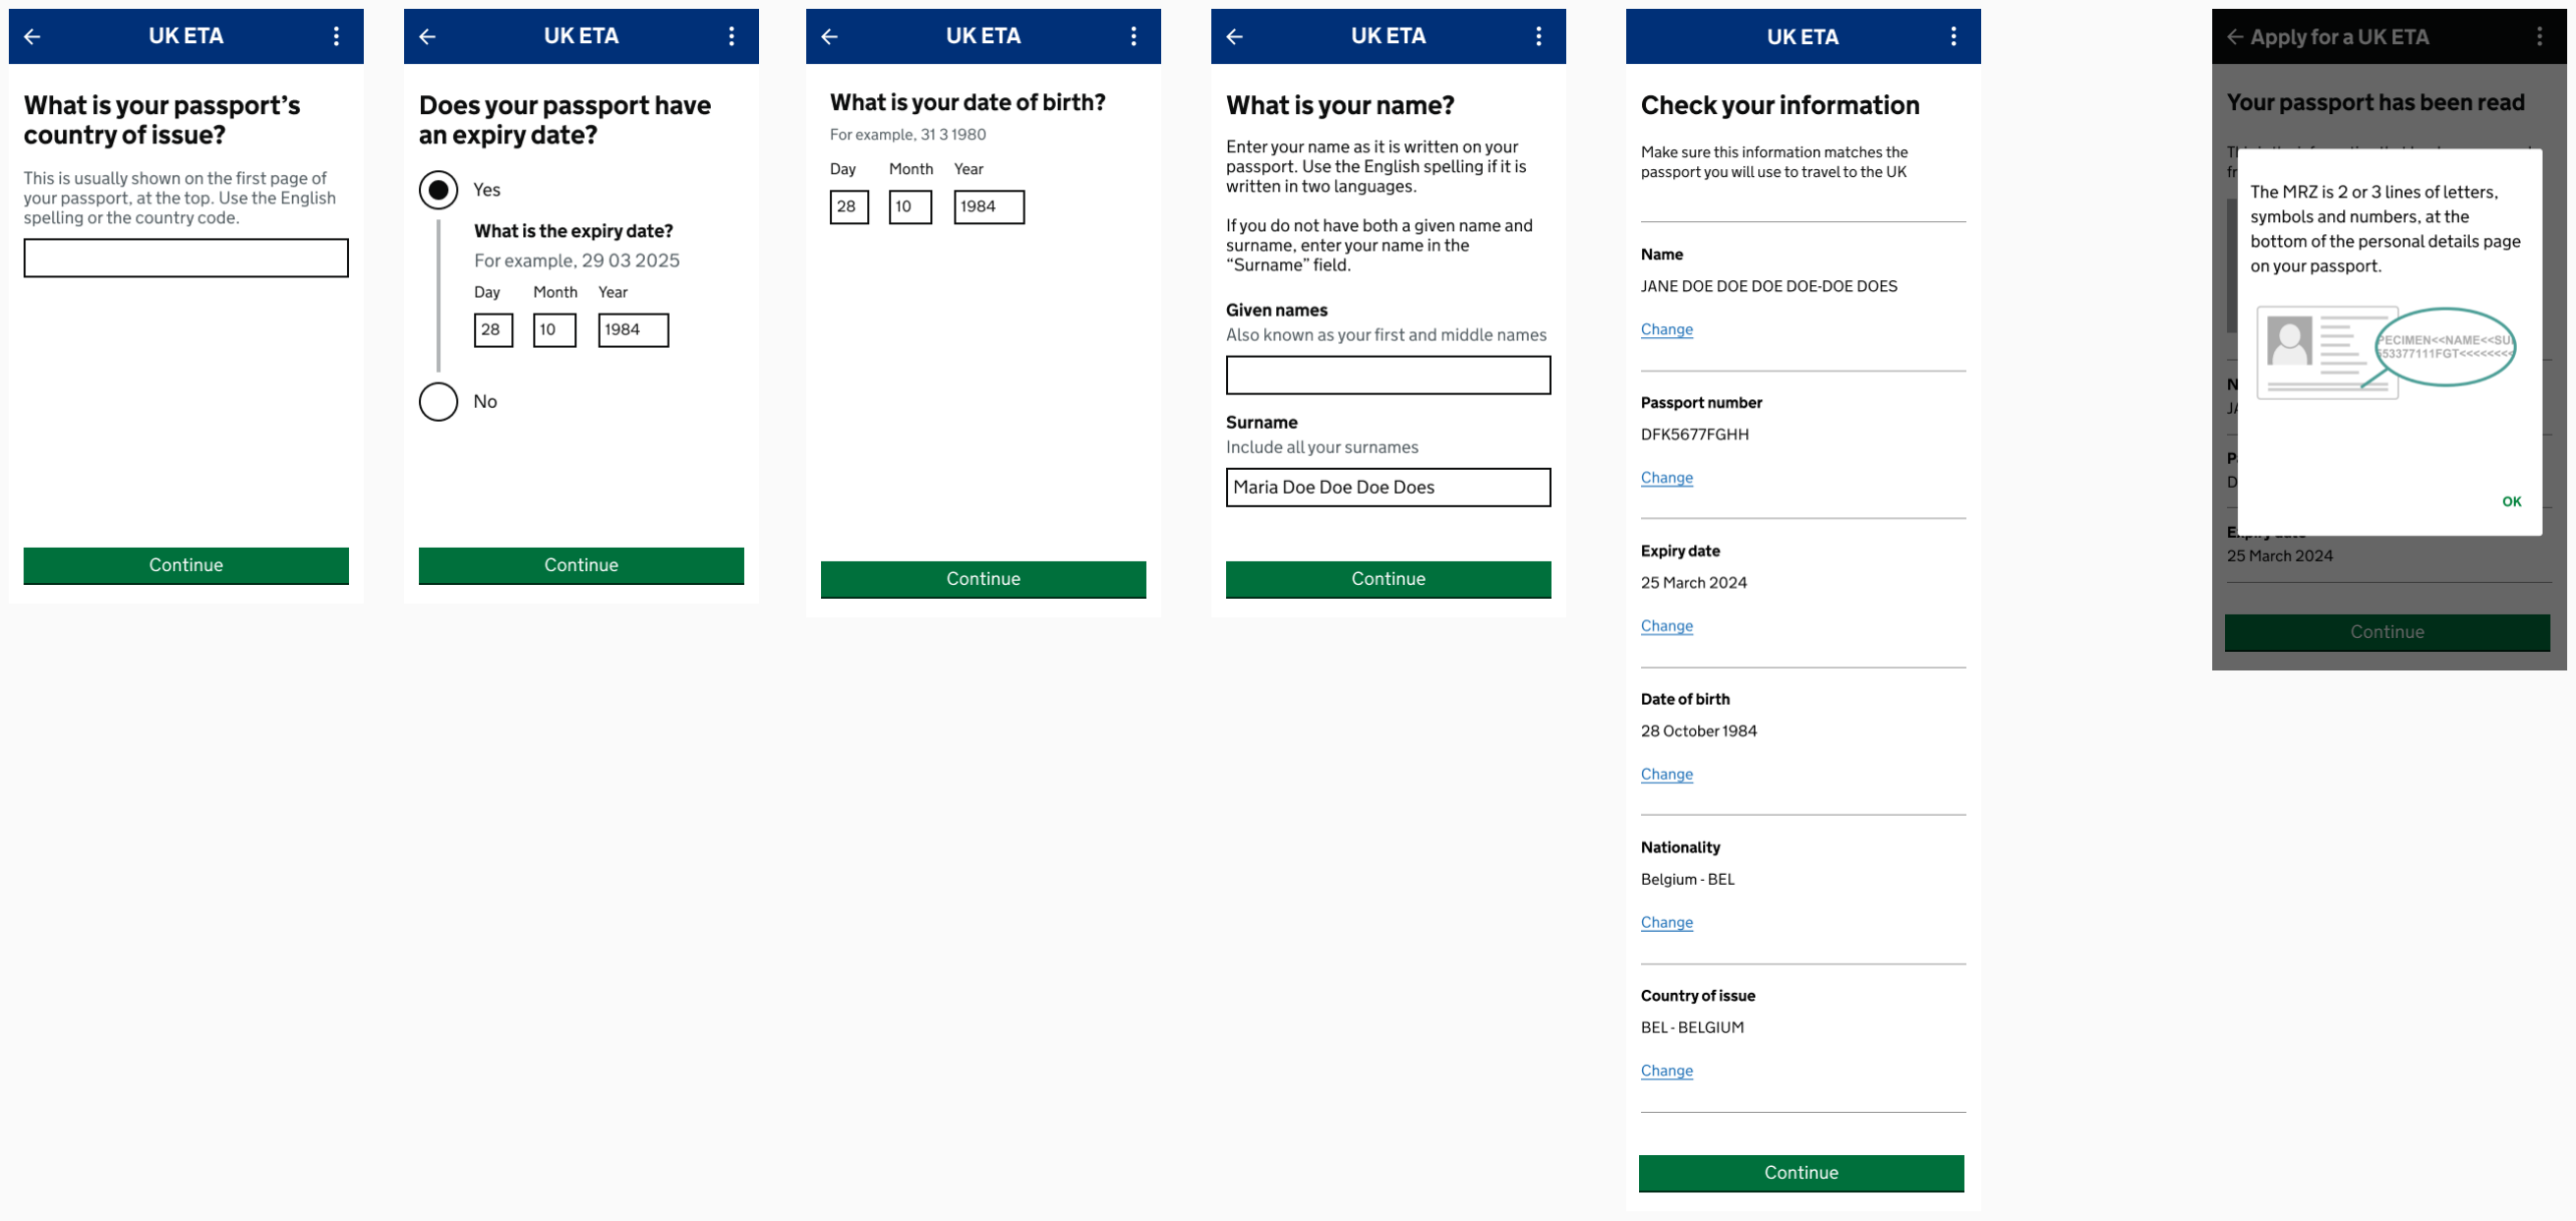2576x1221 pixels.
Task: Click Change under Nationality
Action: pyautogui.click(x=1666, y=922)
